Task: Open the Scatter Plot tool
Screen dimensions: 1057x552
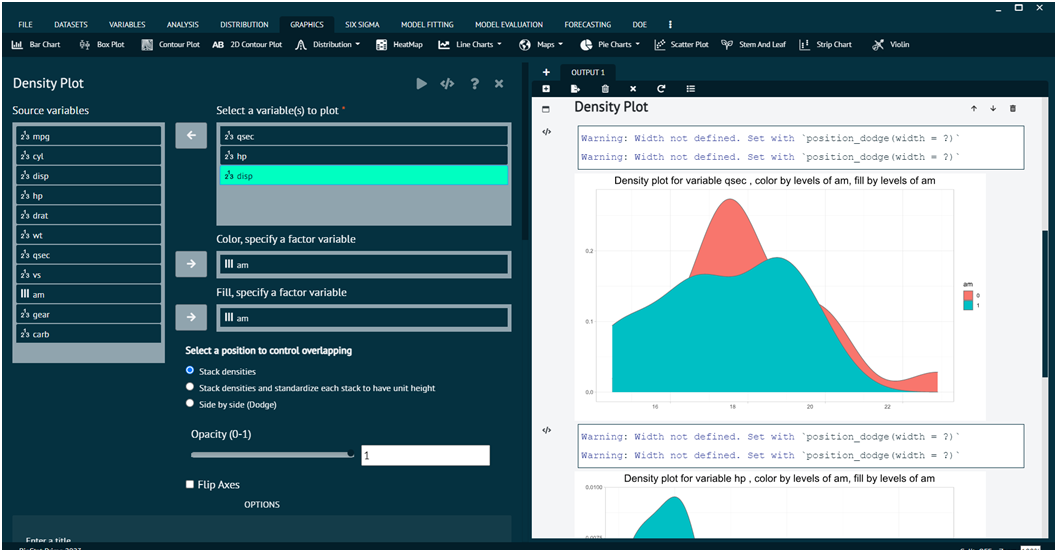Action: [x=682, y=44]
